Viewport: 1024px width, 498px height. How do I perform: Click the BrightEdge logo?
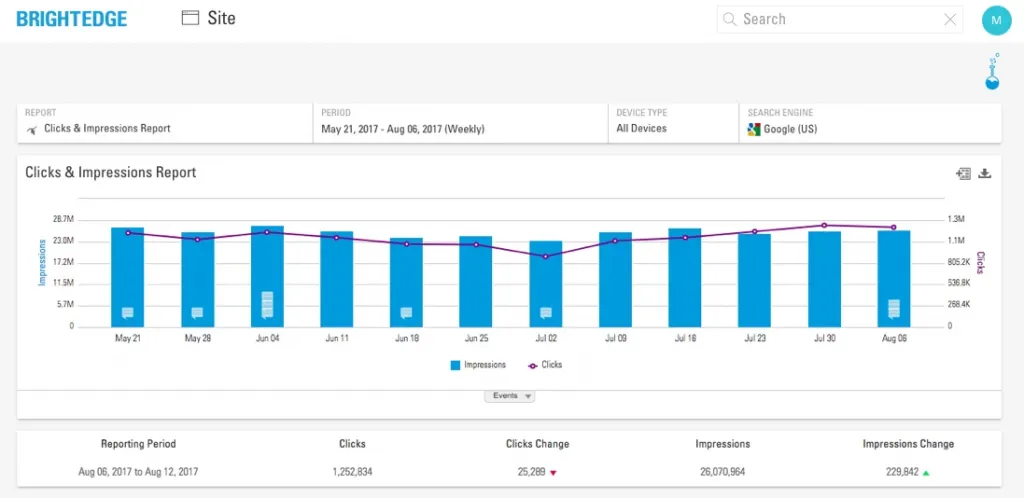click(x=71, y=19)
